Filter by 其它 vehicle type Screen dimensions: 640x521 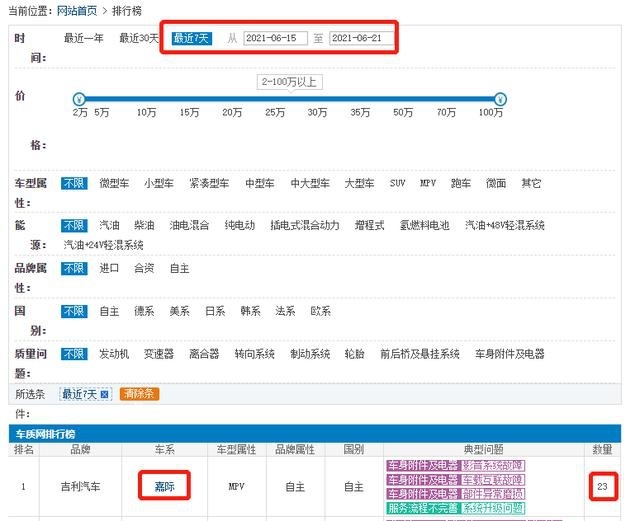[531, 183]
